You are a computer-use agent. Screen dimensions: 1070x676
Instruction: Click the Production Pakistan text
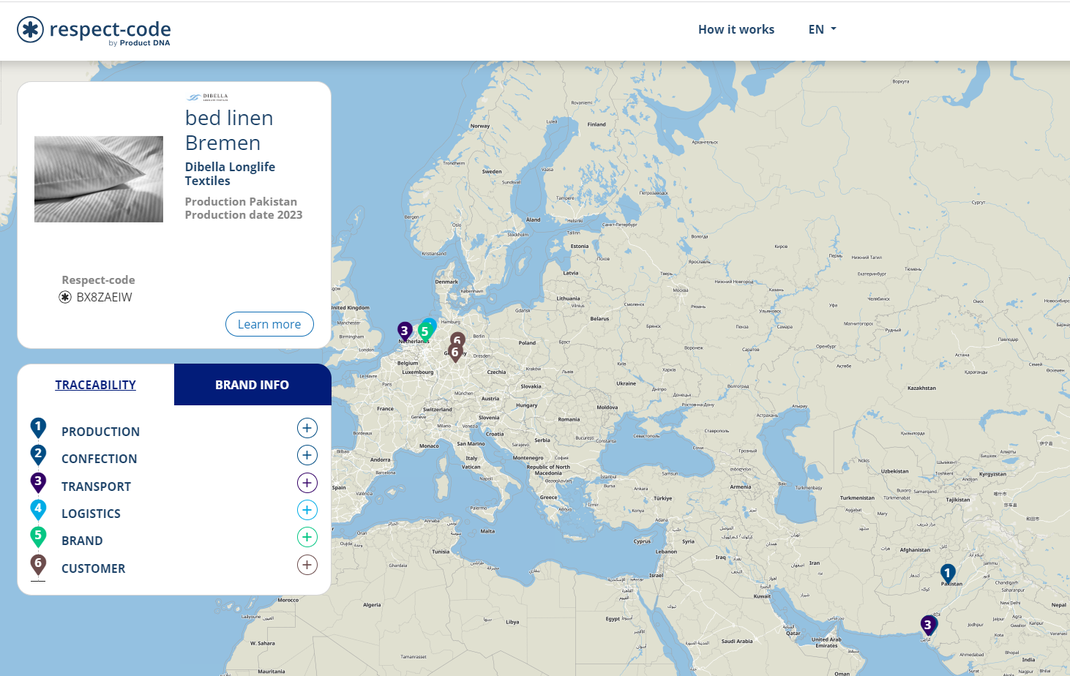point(241,202)
